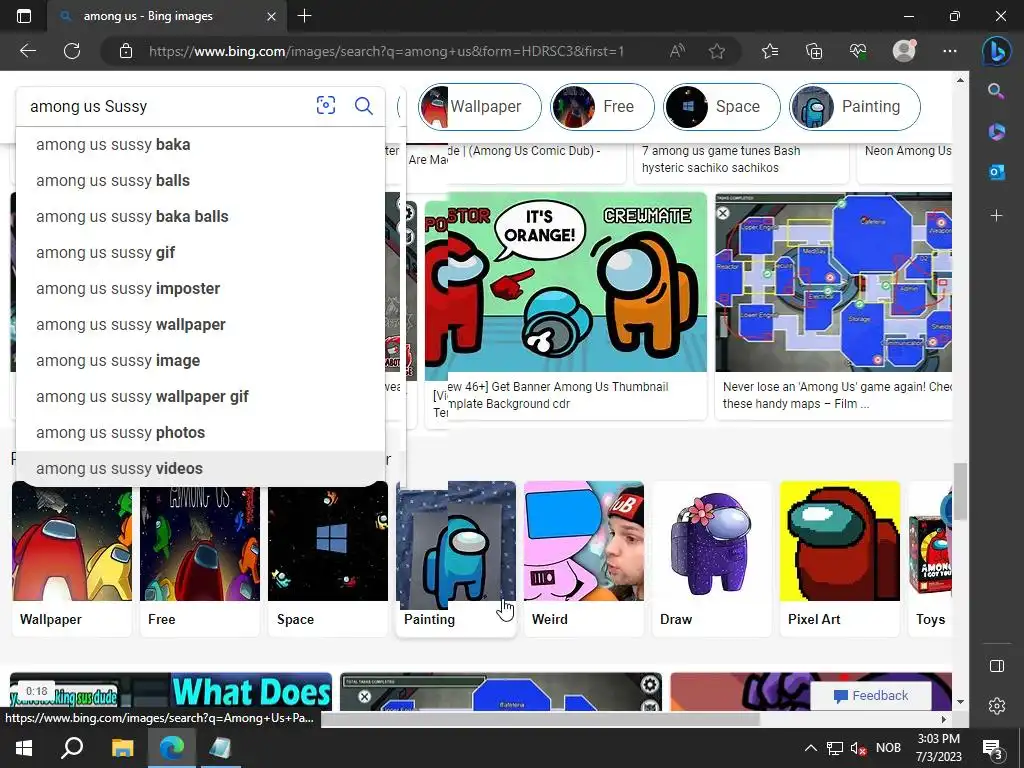
Task: Open the Painting related-search card
Action: pyautogui.click(x=456, y=558)
